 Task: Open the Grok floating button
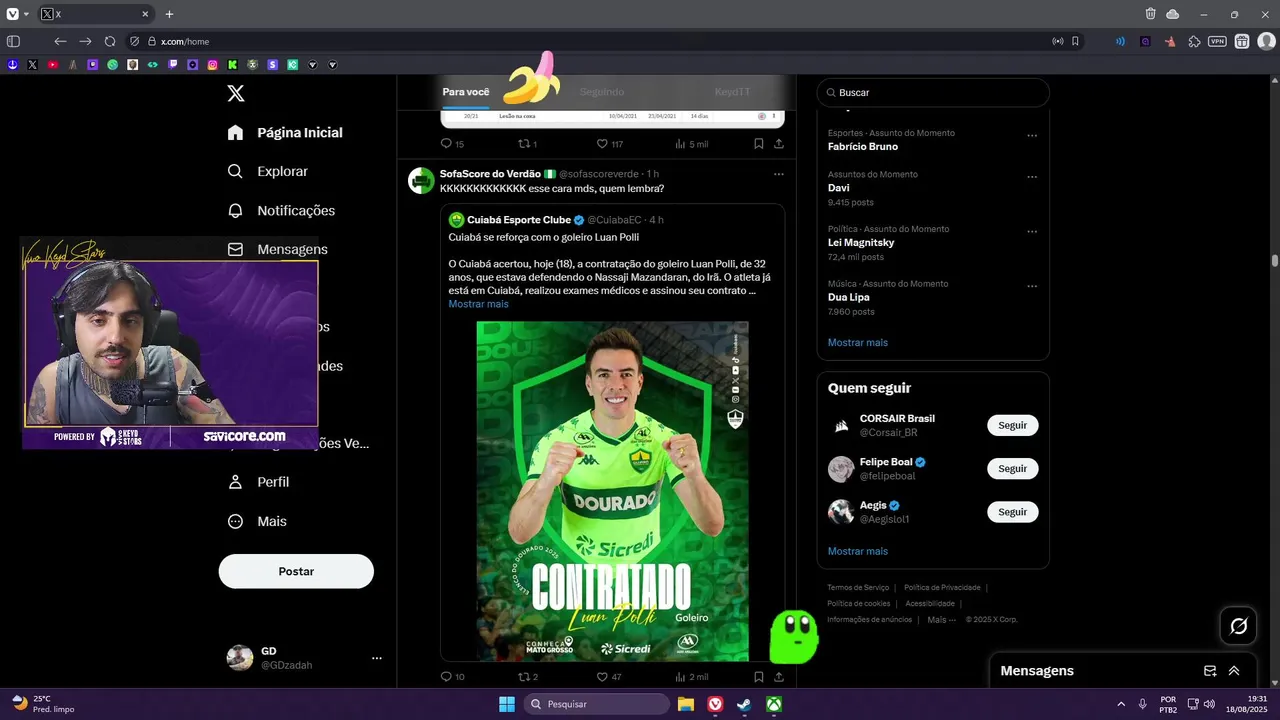1239,626
